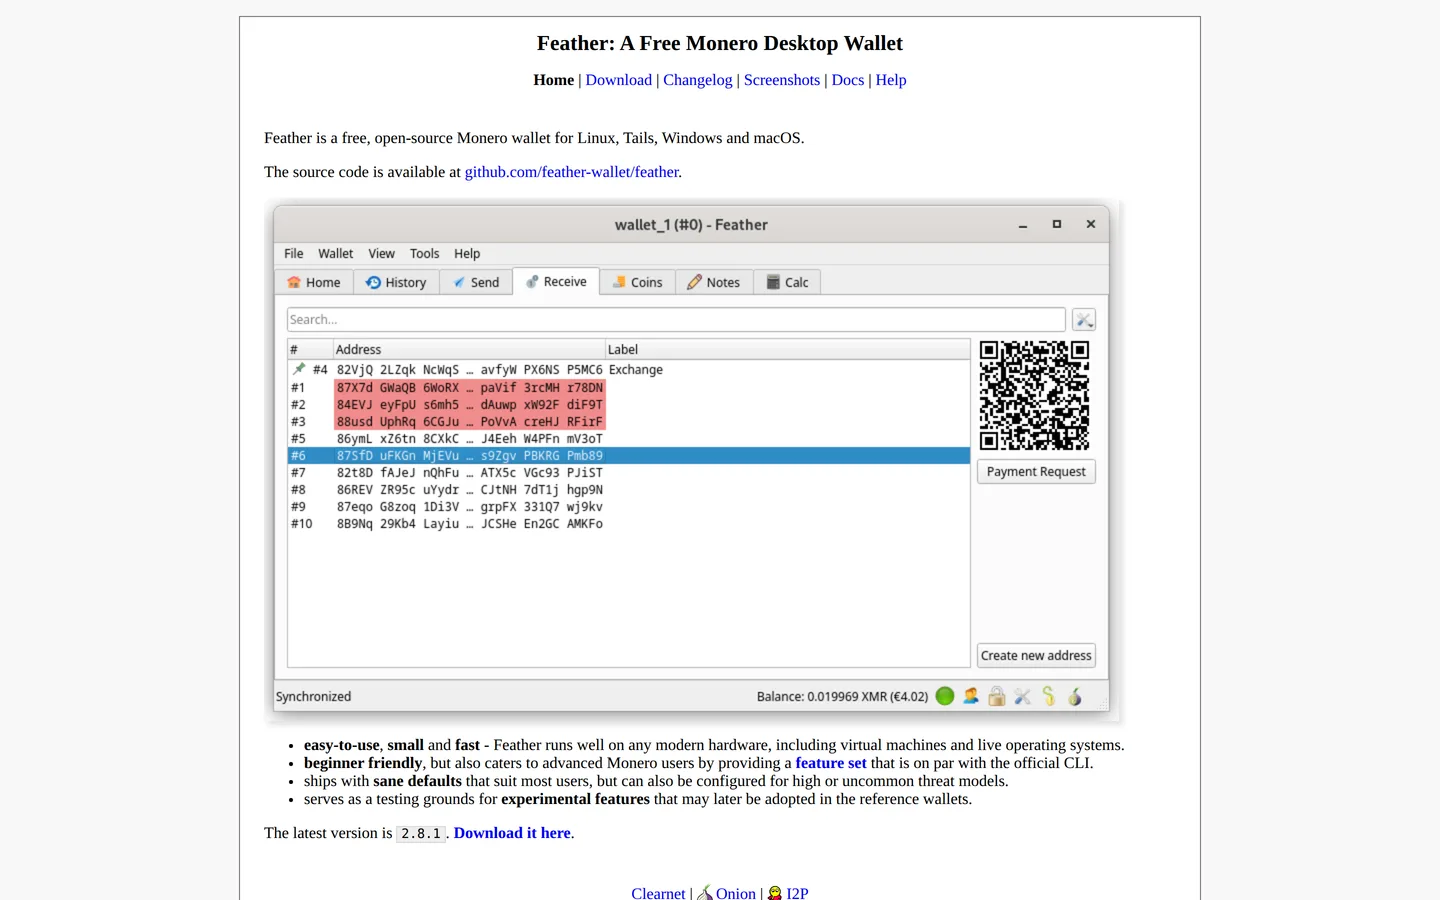
Task: Sort by the Address column header
Action: (x=469, y=349)
